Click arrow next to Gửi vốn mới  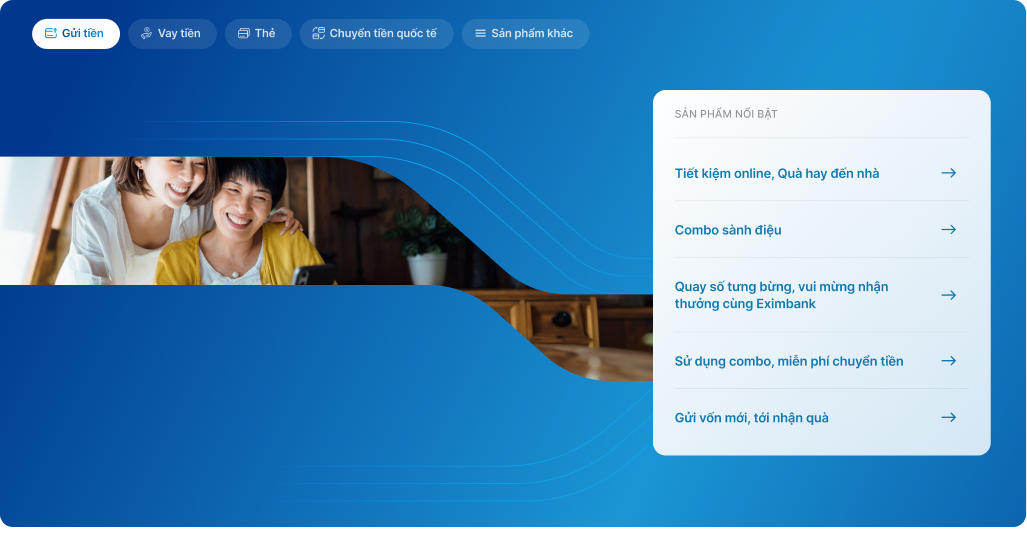pyautogui.click(x=948, y=418)
